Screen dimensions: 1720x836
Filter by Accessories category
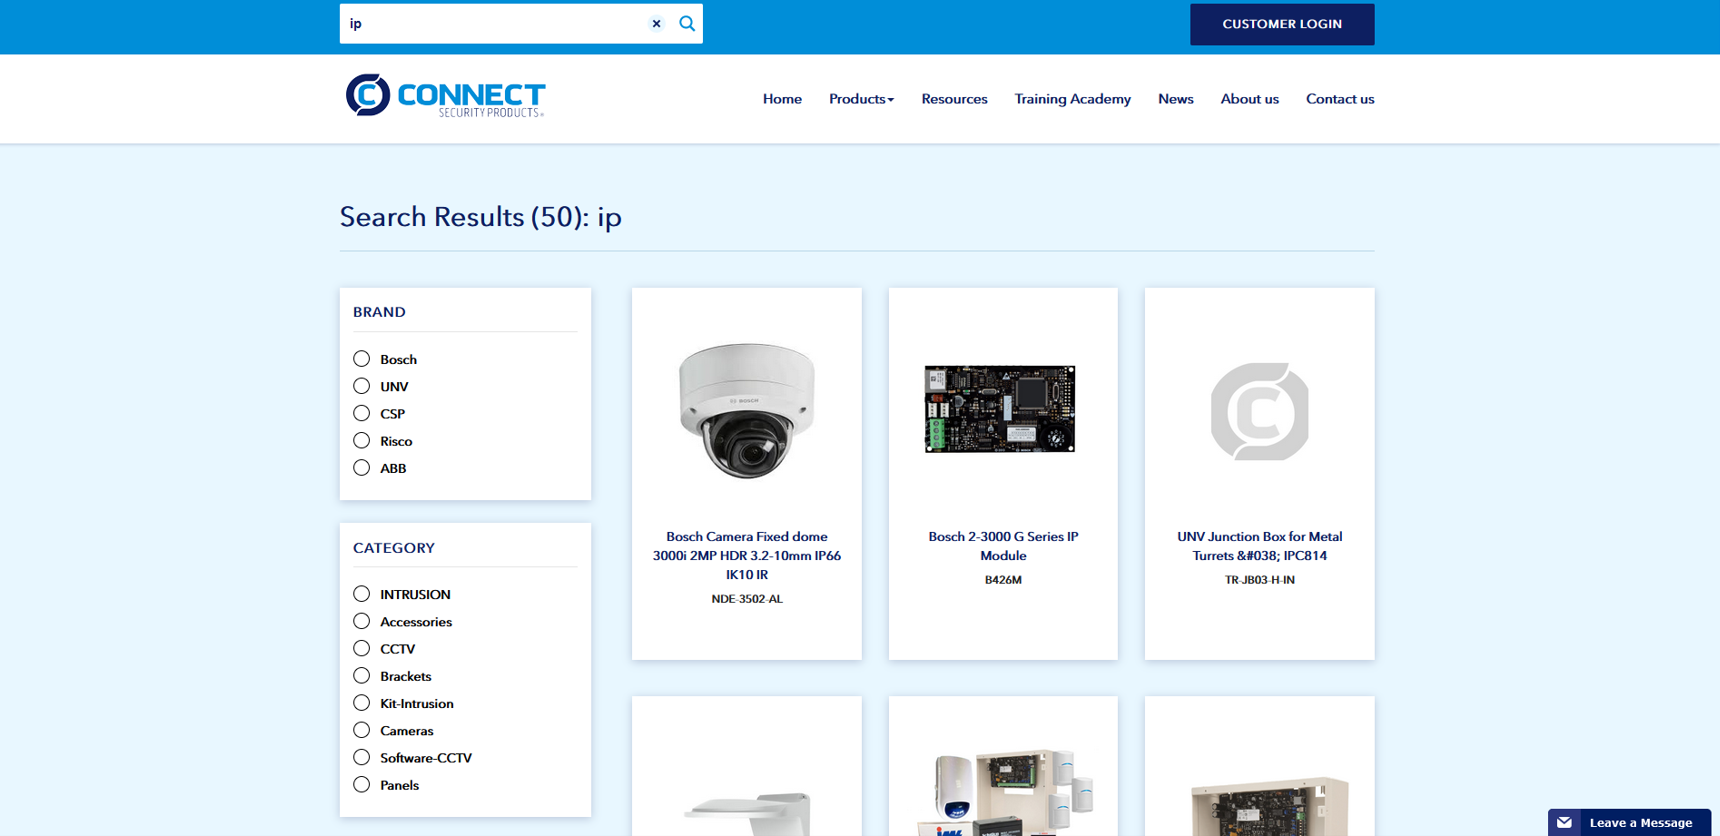(362, 621)
